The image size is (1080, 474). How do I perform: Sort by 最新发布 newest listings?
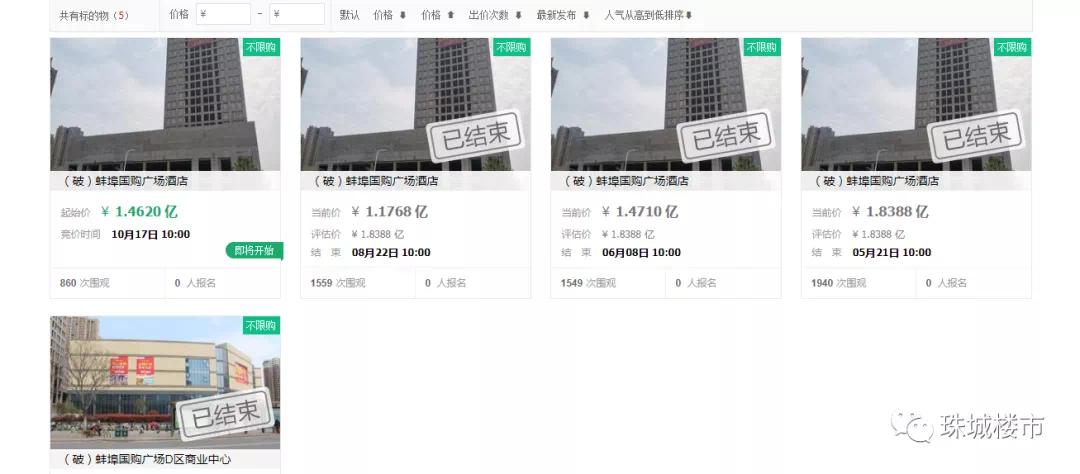click(563, 15)
